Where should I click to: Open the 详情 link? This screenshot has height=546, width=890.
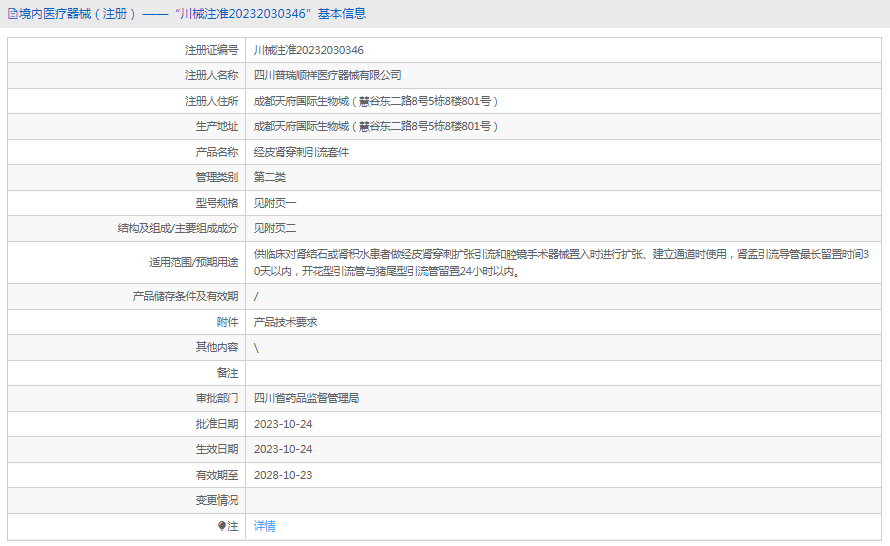265,526
